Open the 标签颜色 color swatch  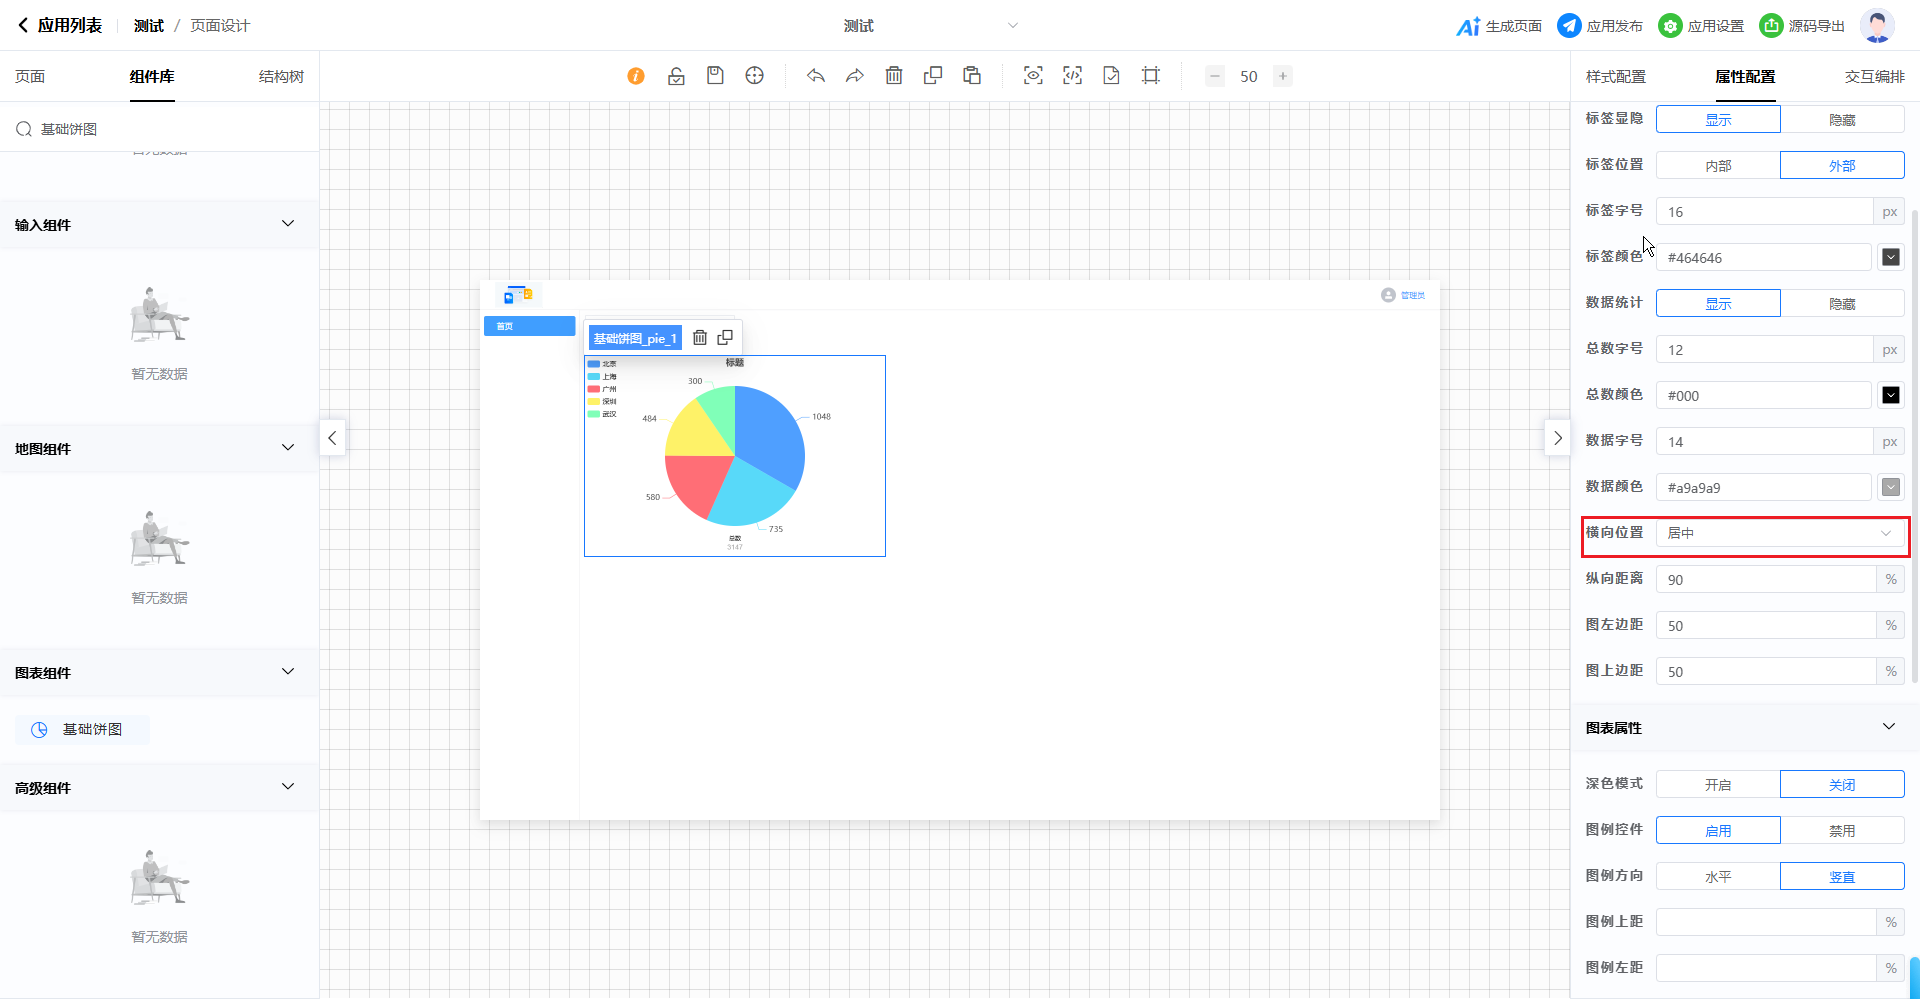[x=1890, y=258]
